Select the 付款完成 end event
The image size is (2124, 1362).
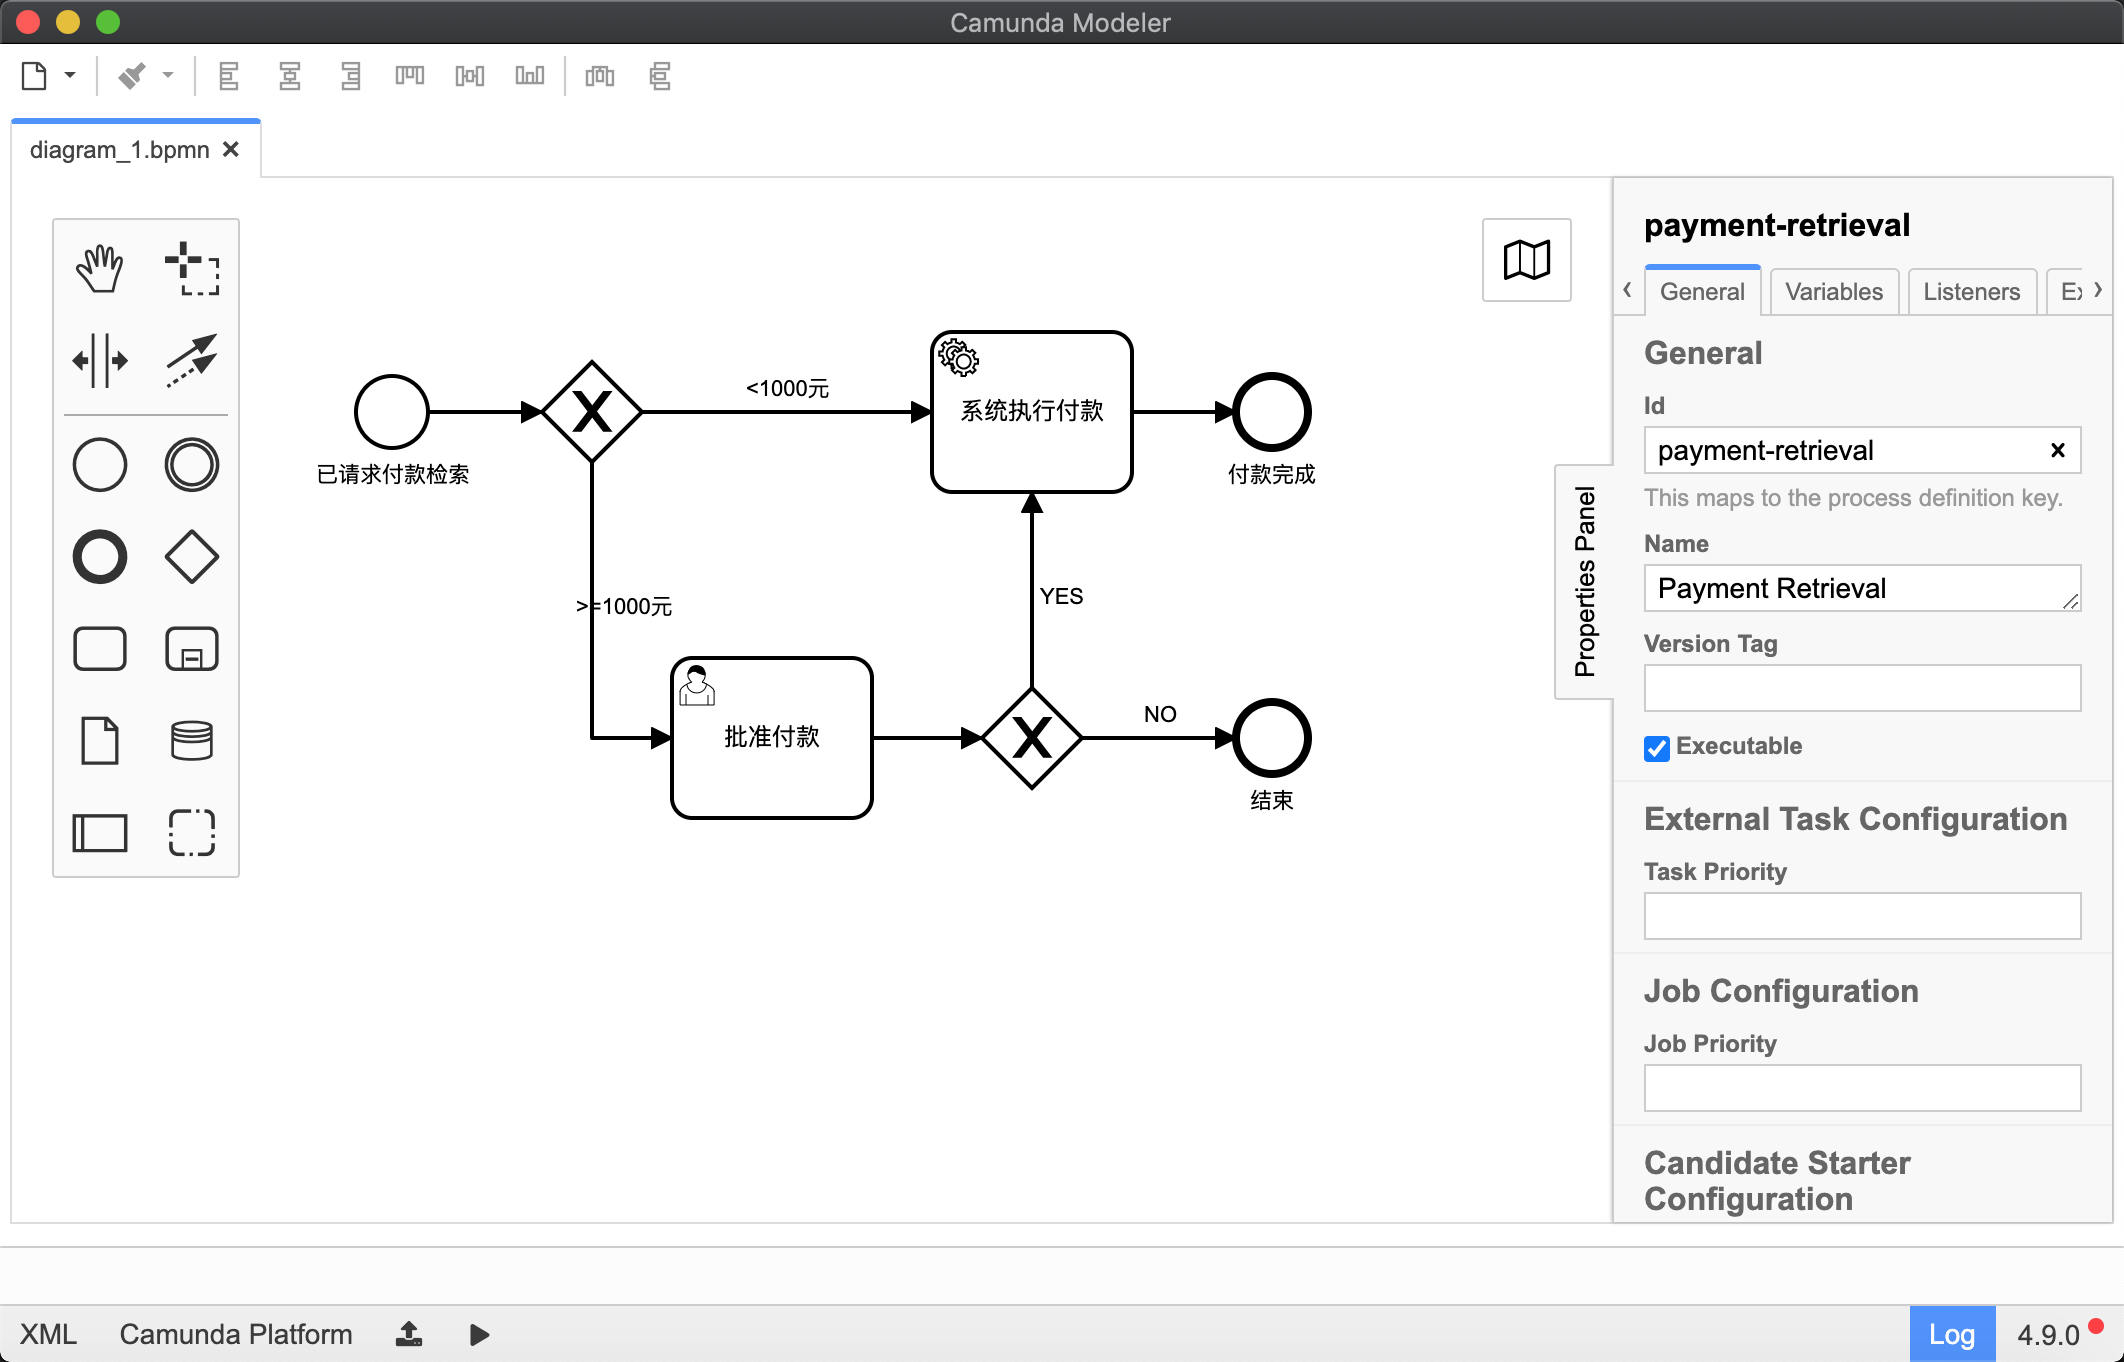click(x=1272, y=412)
